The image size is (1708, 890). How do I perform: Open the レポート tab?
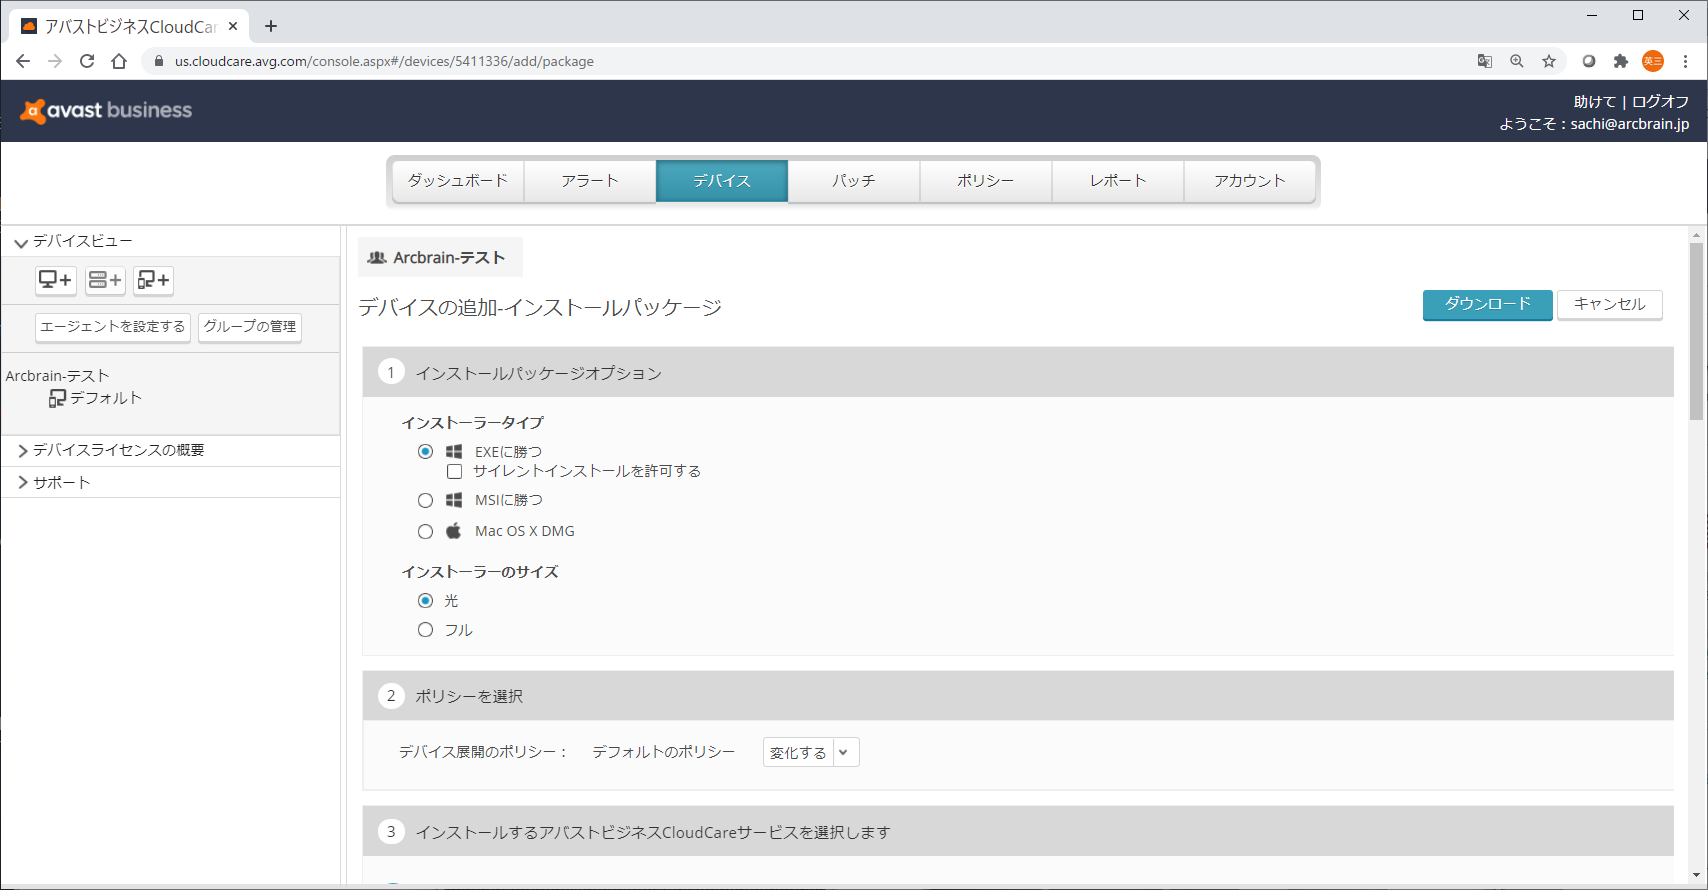pos(1118,181)
